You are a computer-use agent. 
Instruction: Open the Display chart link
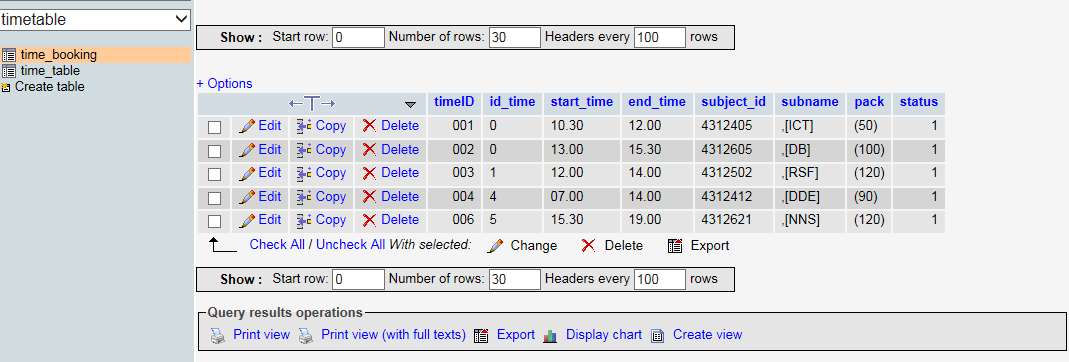tap(604, 335)
